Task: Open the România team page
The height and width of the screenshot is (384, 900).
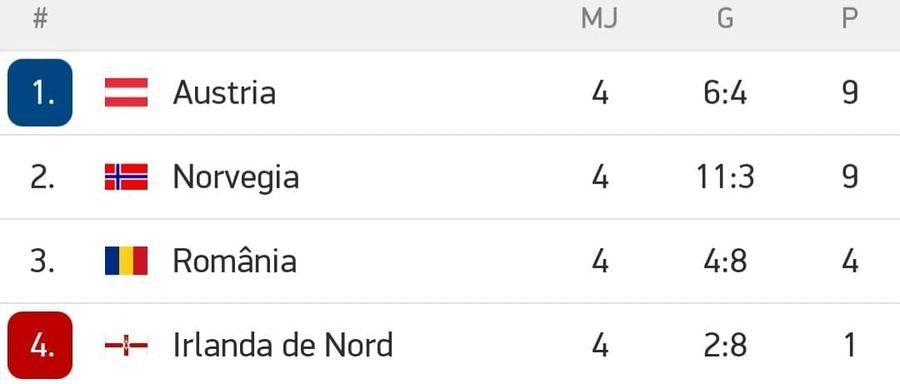Action: [235, 261]
